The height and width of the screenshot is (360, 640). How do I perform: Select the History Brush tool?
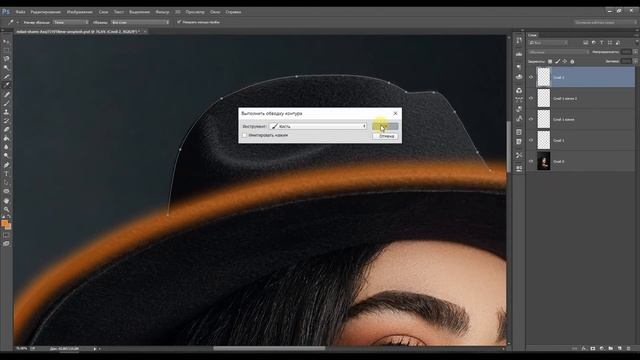click(6, 121)
